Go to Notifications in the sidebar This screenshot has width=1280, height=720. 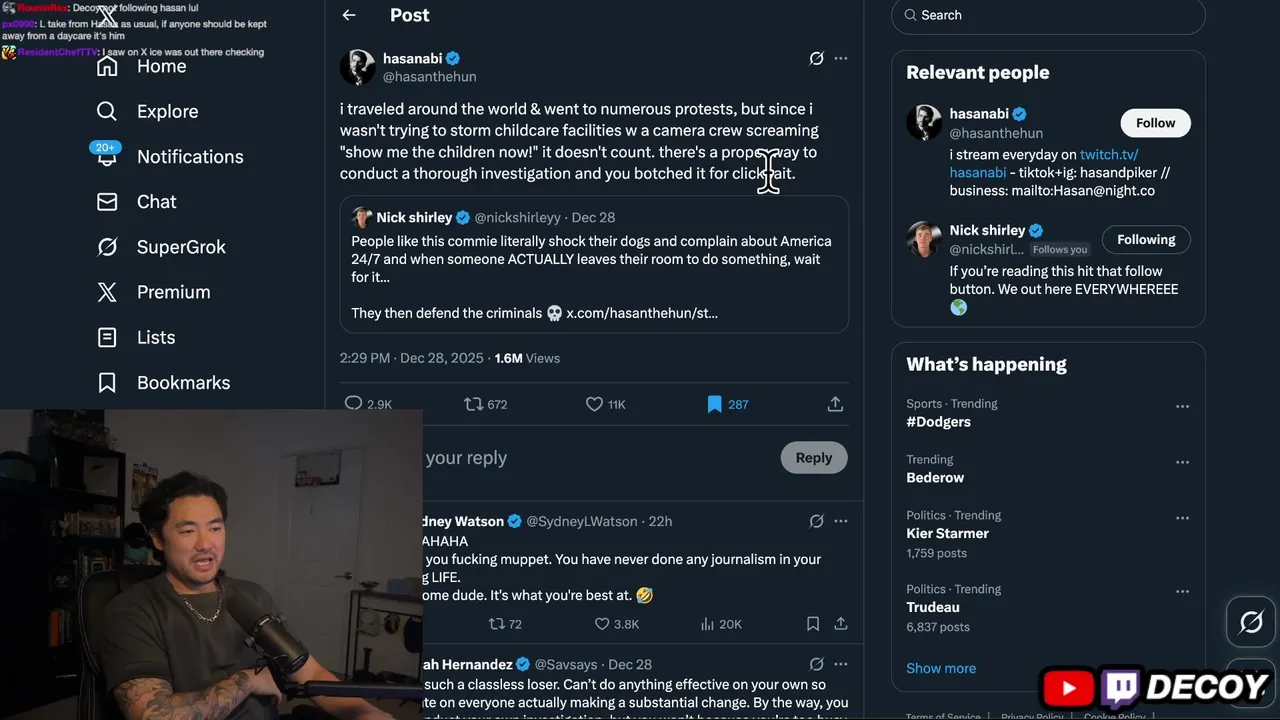(x=189, y=157)
